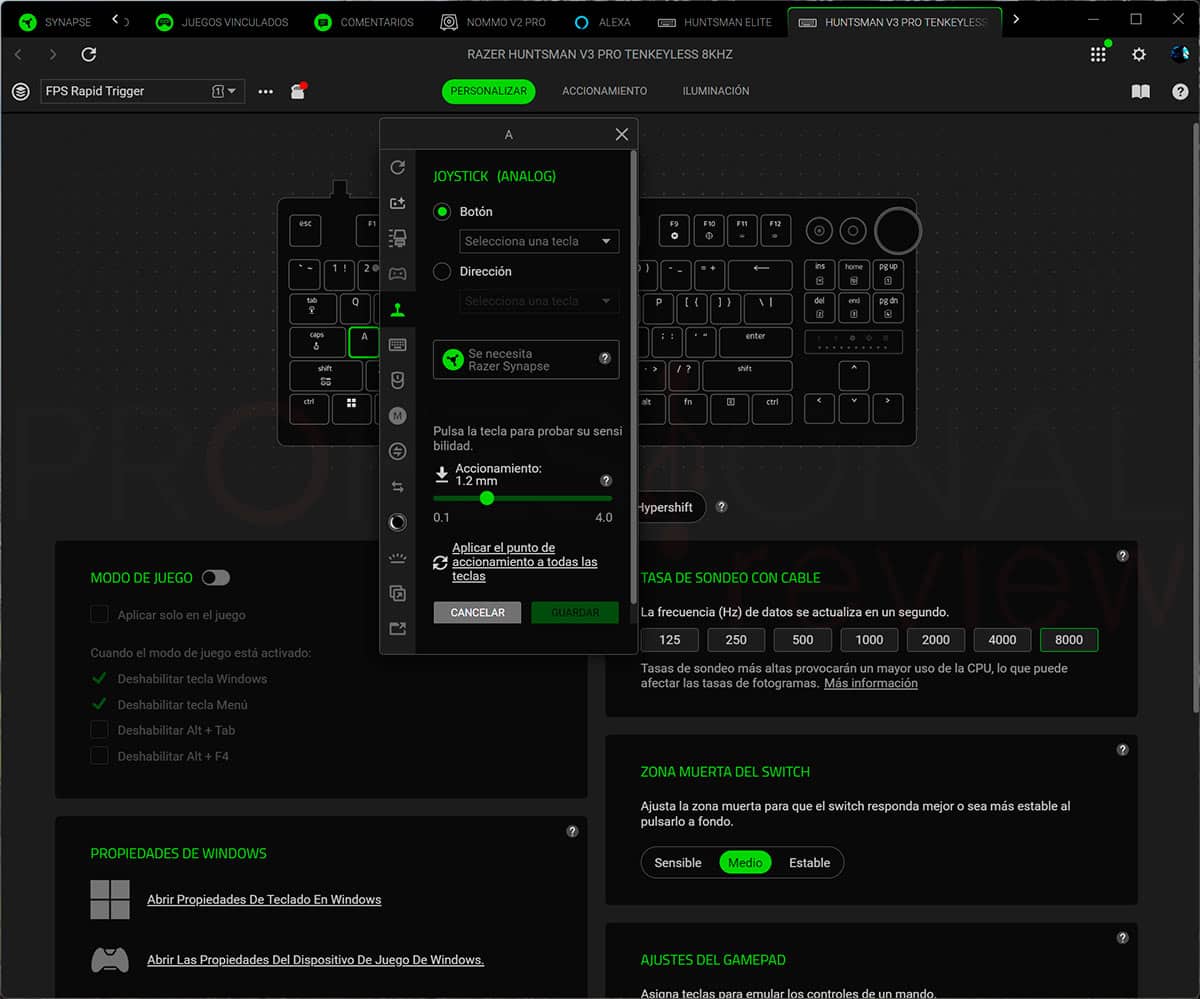Image resolution: width=1200 pixels, height=999 pixels.
Task: Click the left tab scroll chevron
Action: coord(116,20)
